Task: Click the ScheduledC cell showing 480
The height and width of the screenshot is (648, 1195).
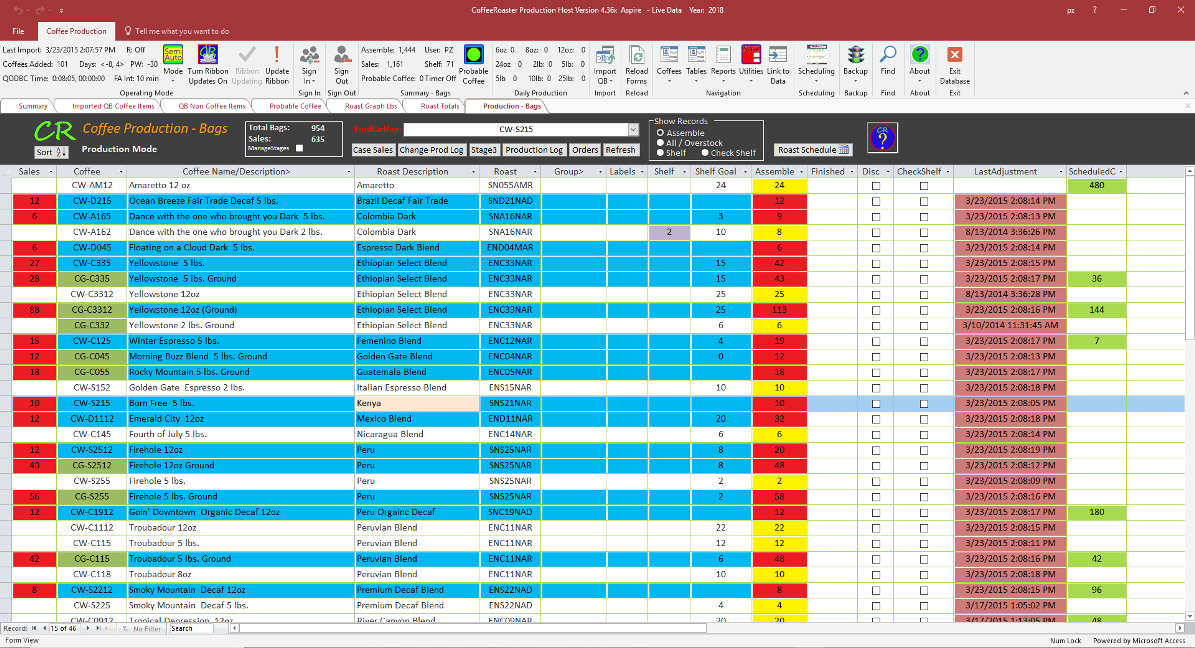Action: [1097, 185]
